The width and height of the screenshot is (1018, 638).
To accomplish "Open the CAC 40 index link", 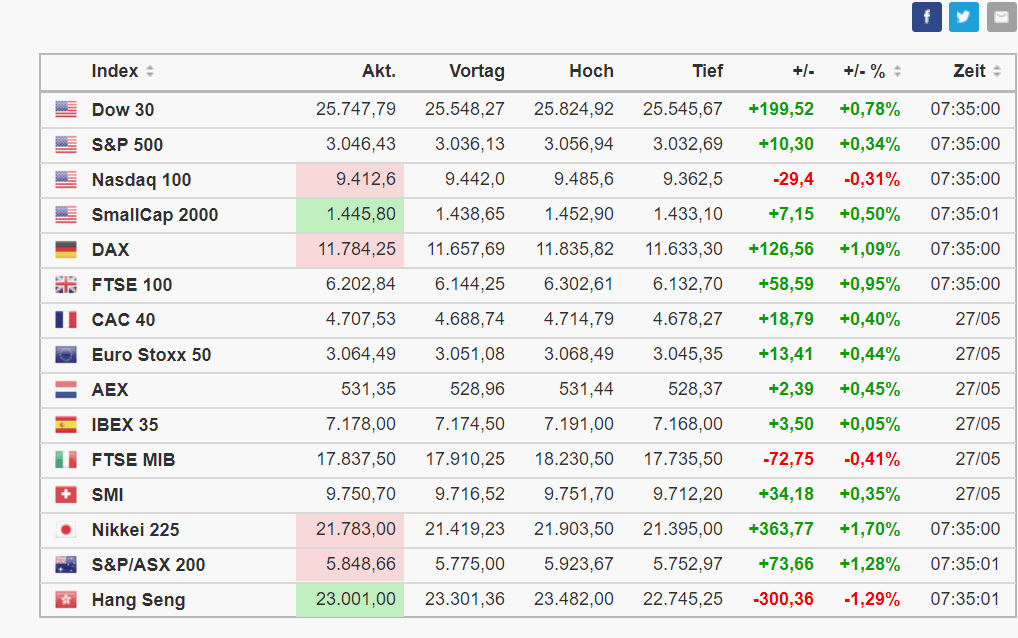I will (x=123, y=320).
